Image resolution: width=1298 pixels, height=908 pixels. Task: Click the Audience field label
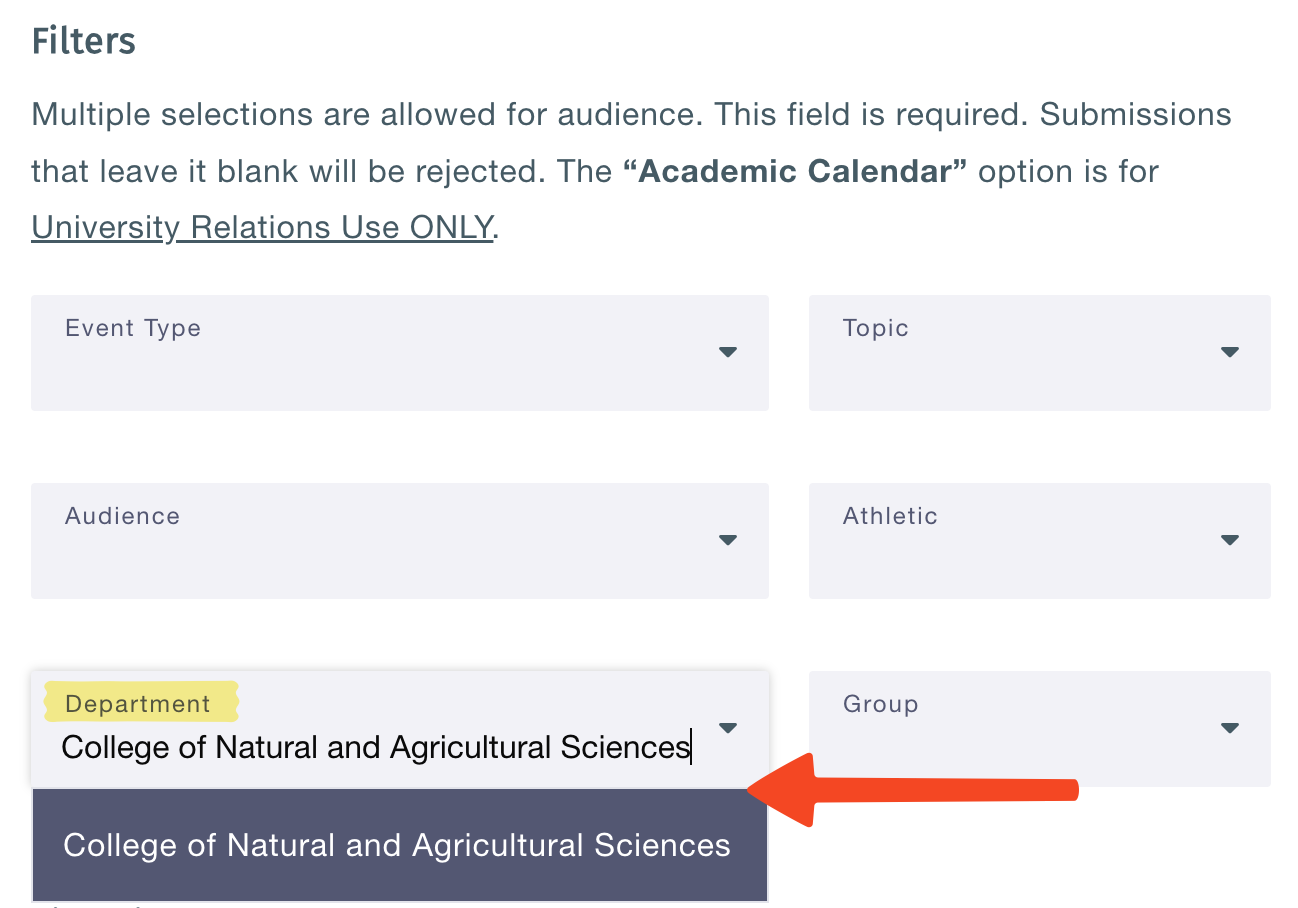point(122,516)
